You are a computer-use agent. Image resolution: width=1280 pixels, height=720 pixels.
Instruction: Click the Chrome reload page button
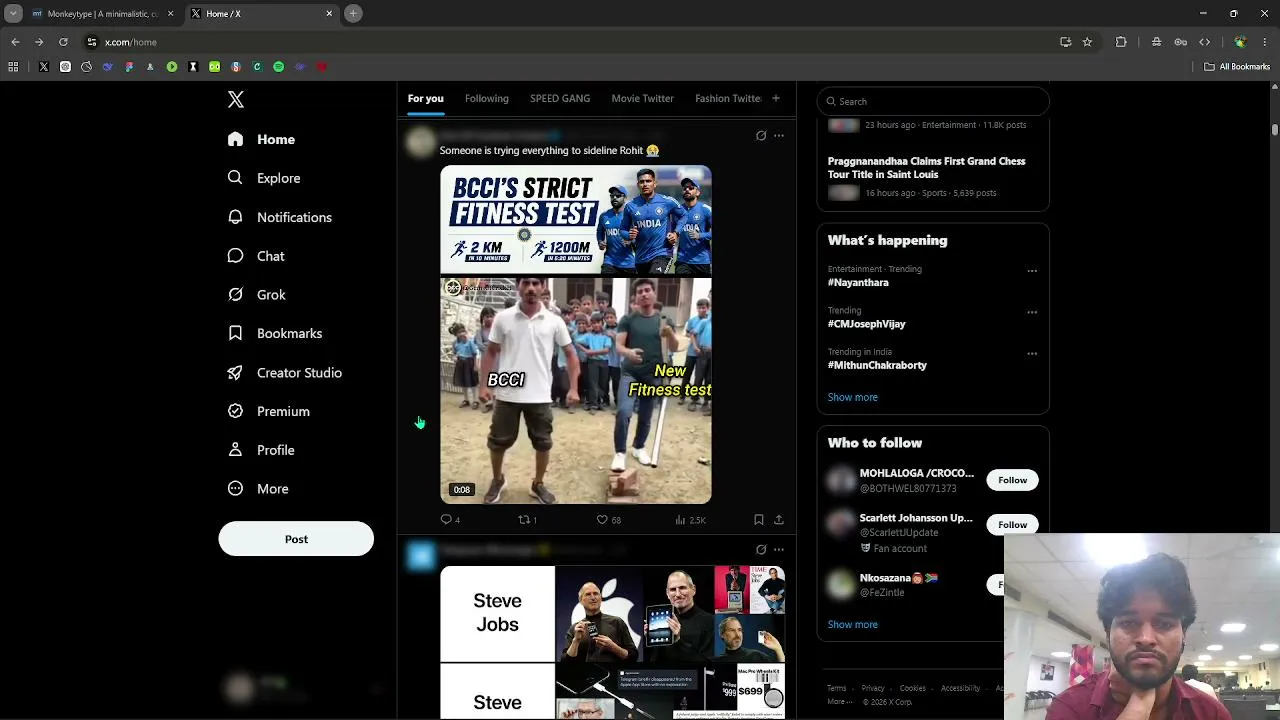pos(63,42)
